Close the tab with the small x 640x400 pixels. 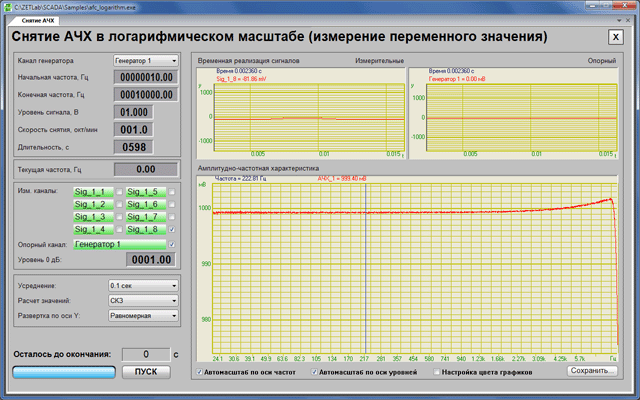628,20
